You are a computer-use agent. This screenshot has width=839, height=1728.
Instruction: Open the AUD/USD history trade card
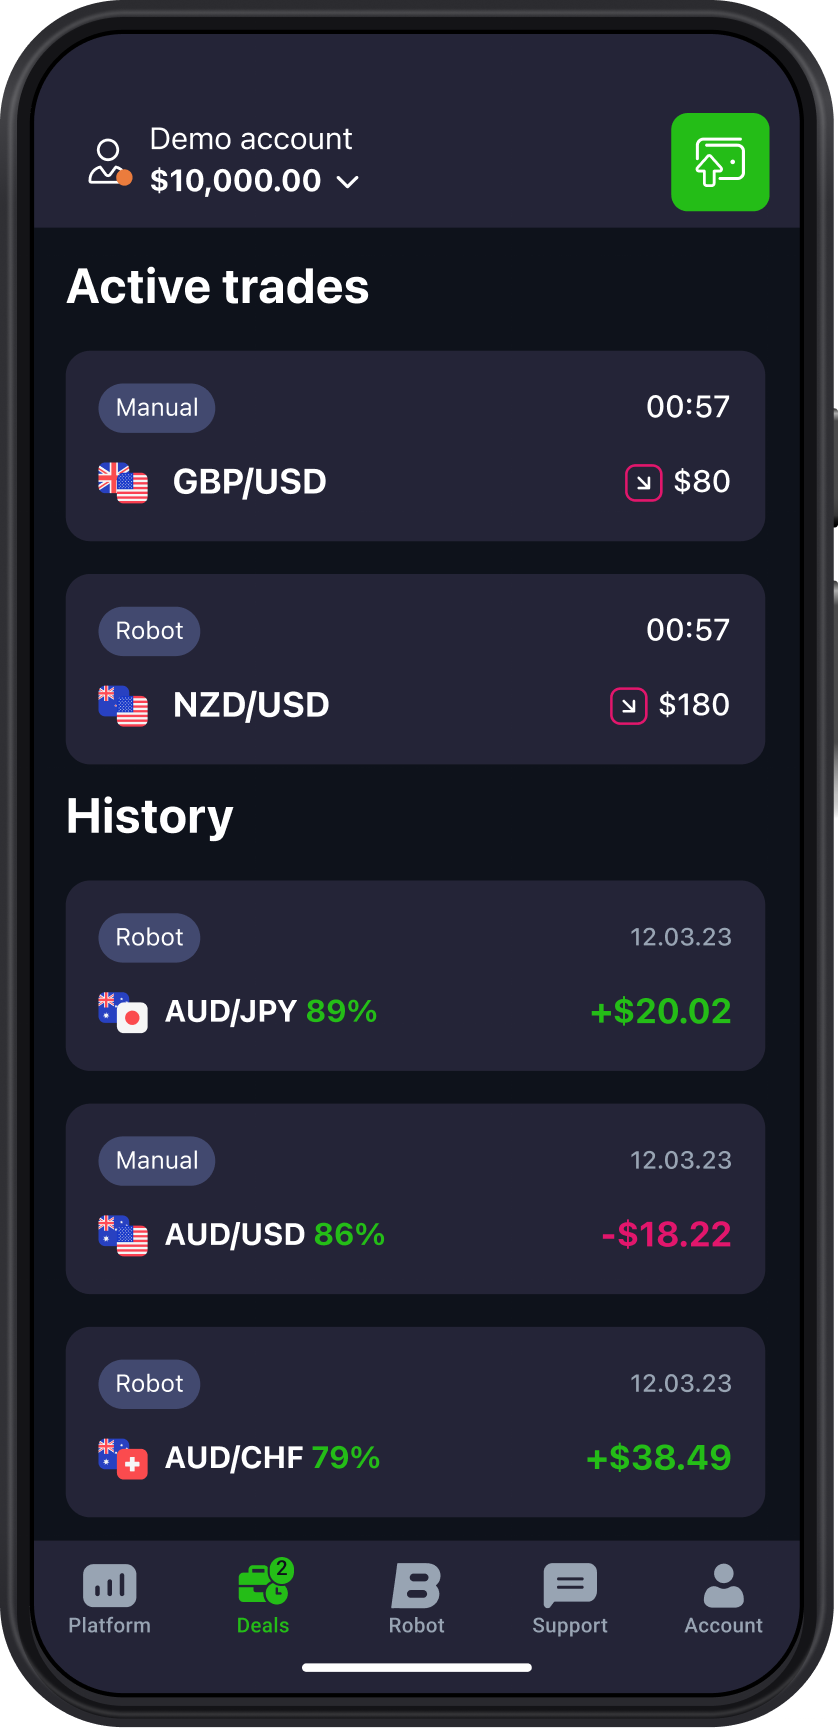pos(415,1198)
